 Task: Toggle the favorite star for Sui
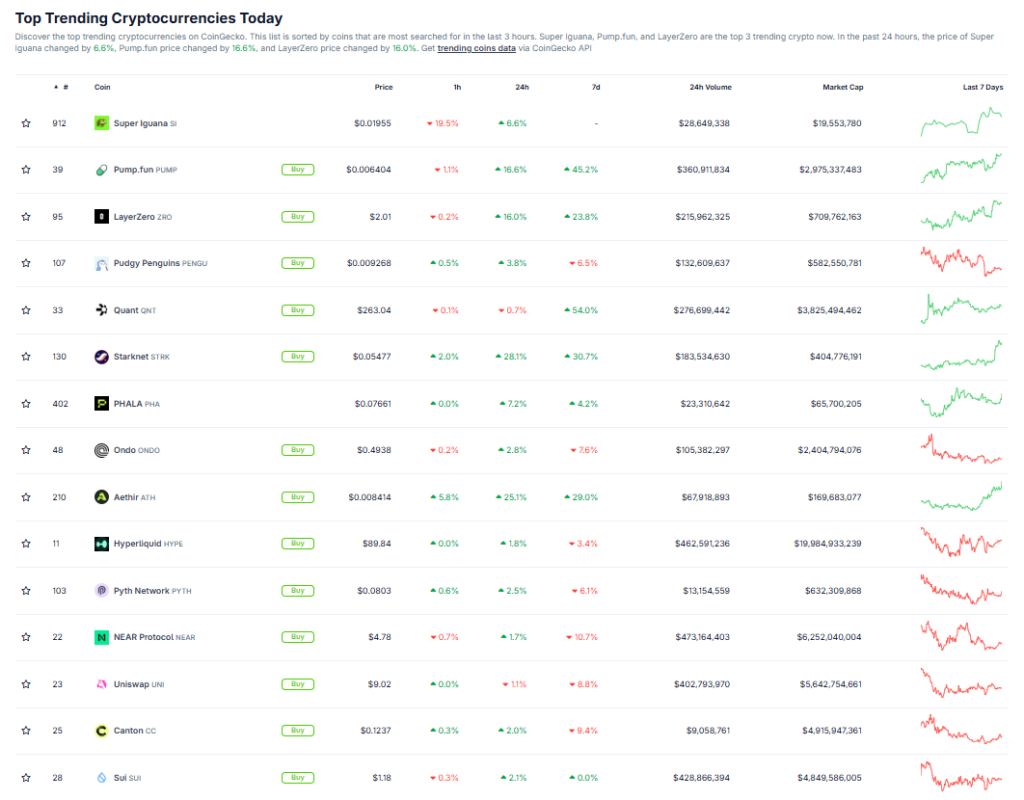coord(26,778)
